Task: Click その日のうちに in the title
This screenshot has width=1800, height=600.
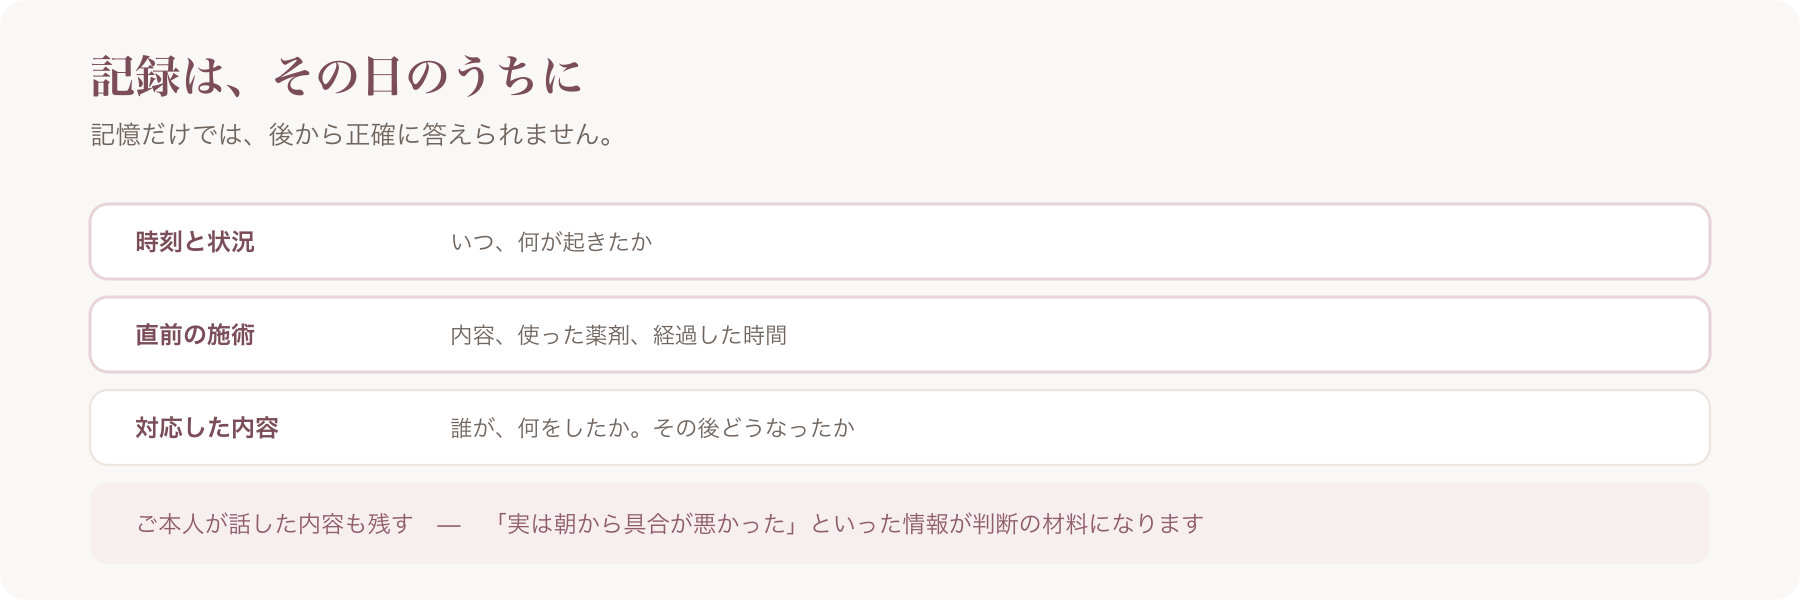Action: pos(427,76)
